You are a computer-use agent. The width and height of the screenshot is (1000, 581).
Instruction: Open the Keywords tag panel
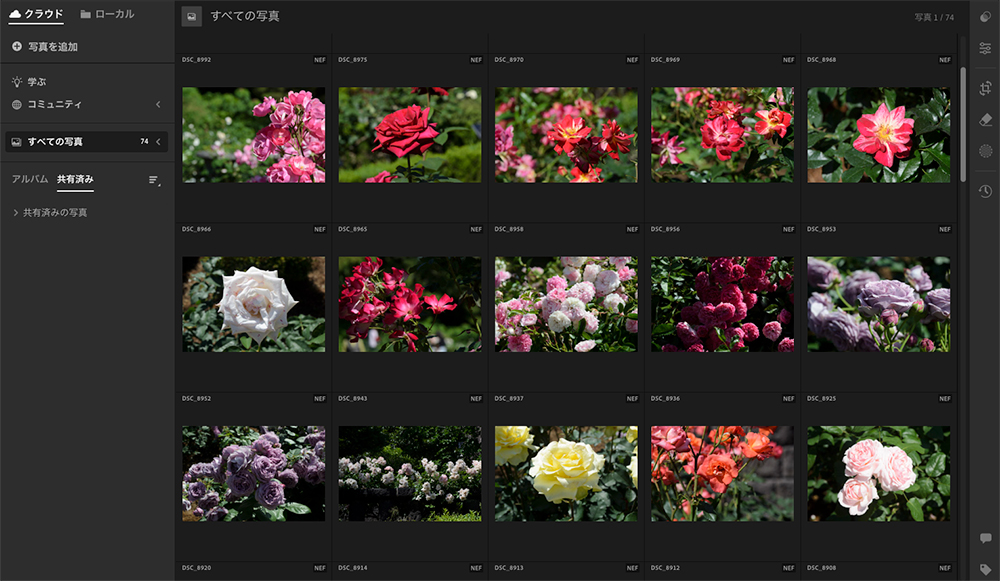(x=985, y=569)
